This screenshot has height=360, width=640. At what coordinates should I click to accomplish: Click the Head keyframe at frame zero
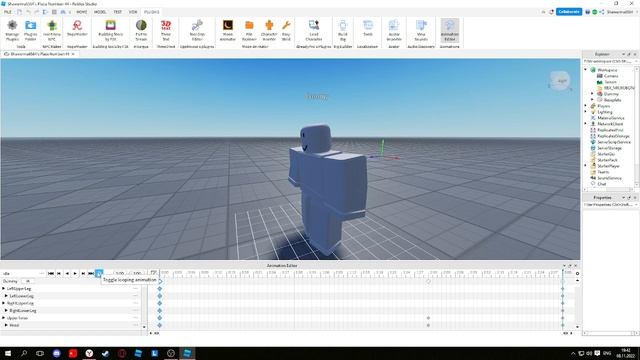(160, 325)
